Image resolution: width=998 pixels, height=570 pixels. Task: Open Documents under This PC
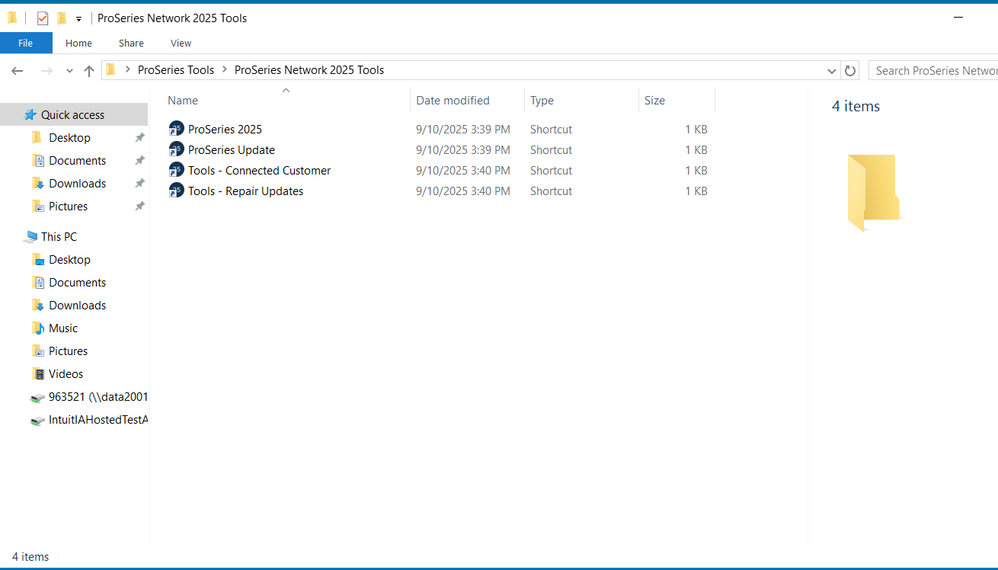[77, 282]
